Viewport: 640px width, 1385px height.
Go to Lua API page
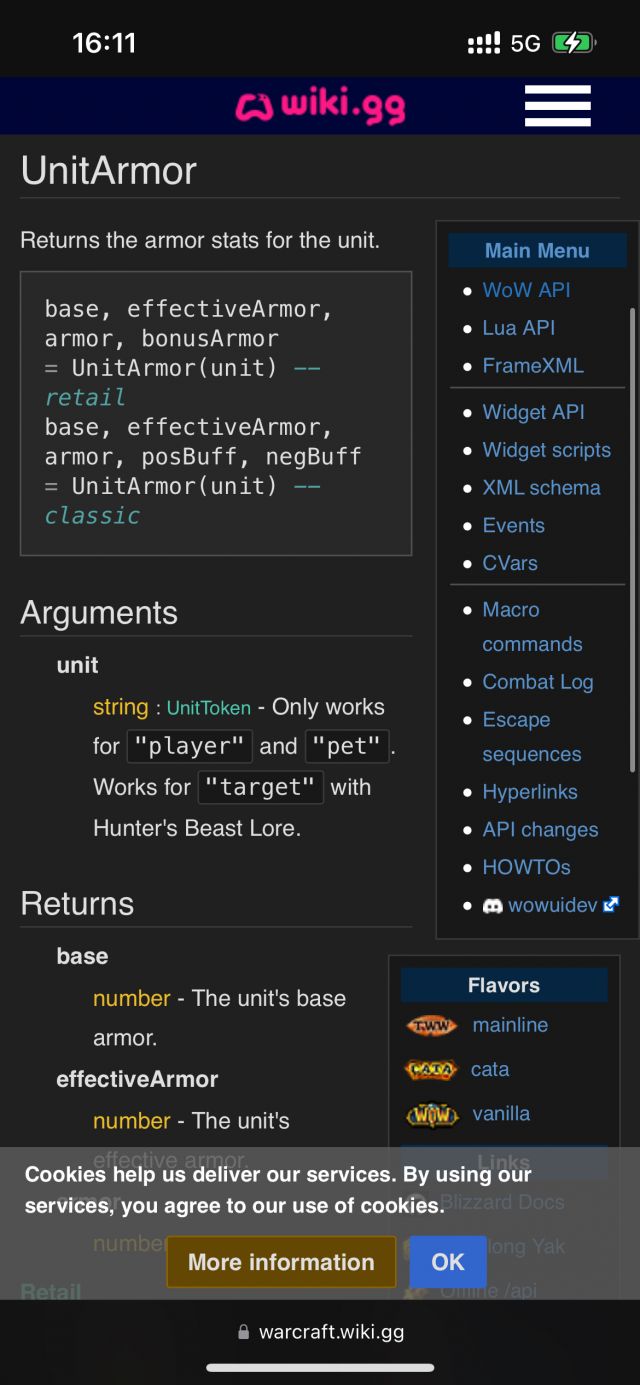518,328
